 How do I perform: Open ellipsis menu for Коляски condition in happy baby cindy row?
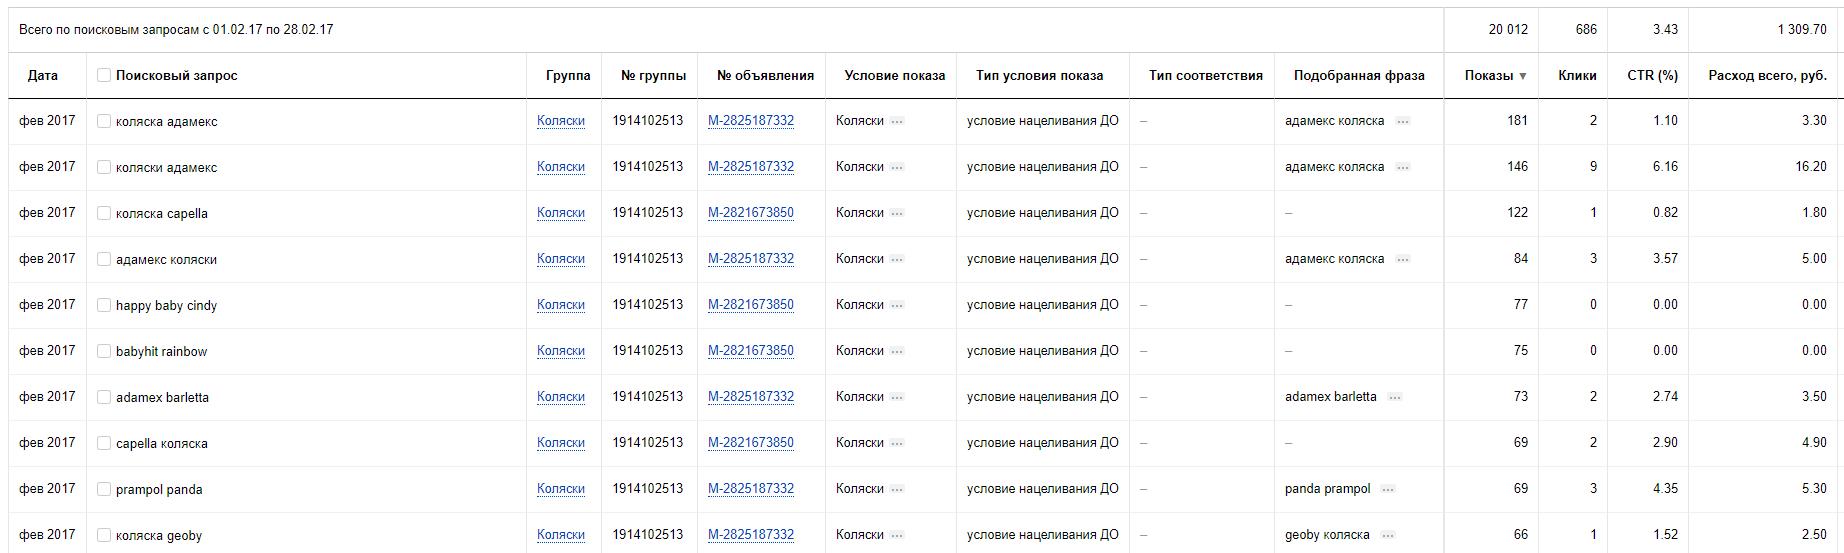[x=897, y=305]
